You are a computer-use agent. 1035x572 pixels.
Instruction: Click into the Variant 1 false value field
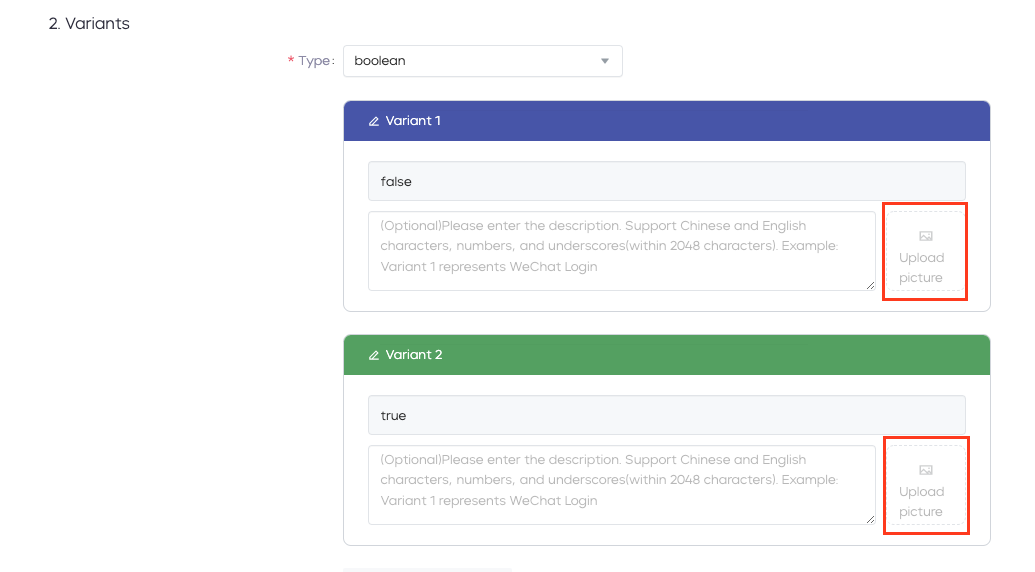click(x=667, y=181)
